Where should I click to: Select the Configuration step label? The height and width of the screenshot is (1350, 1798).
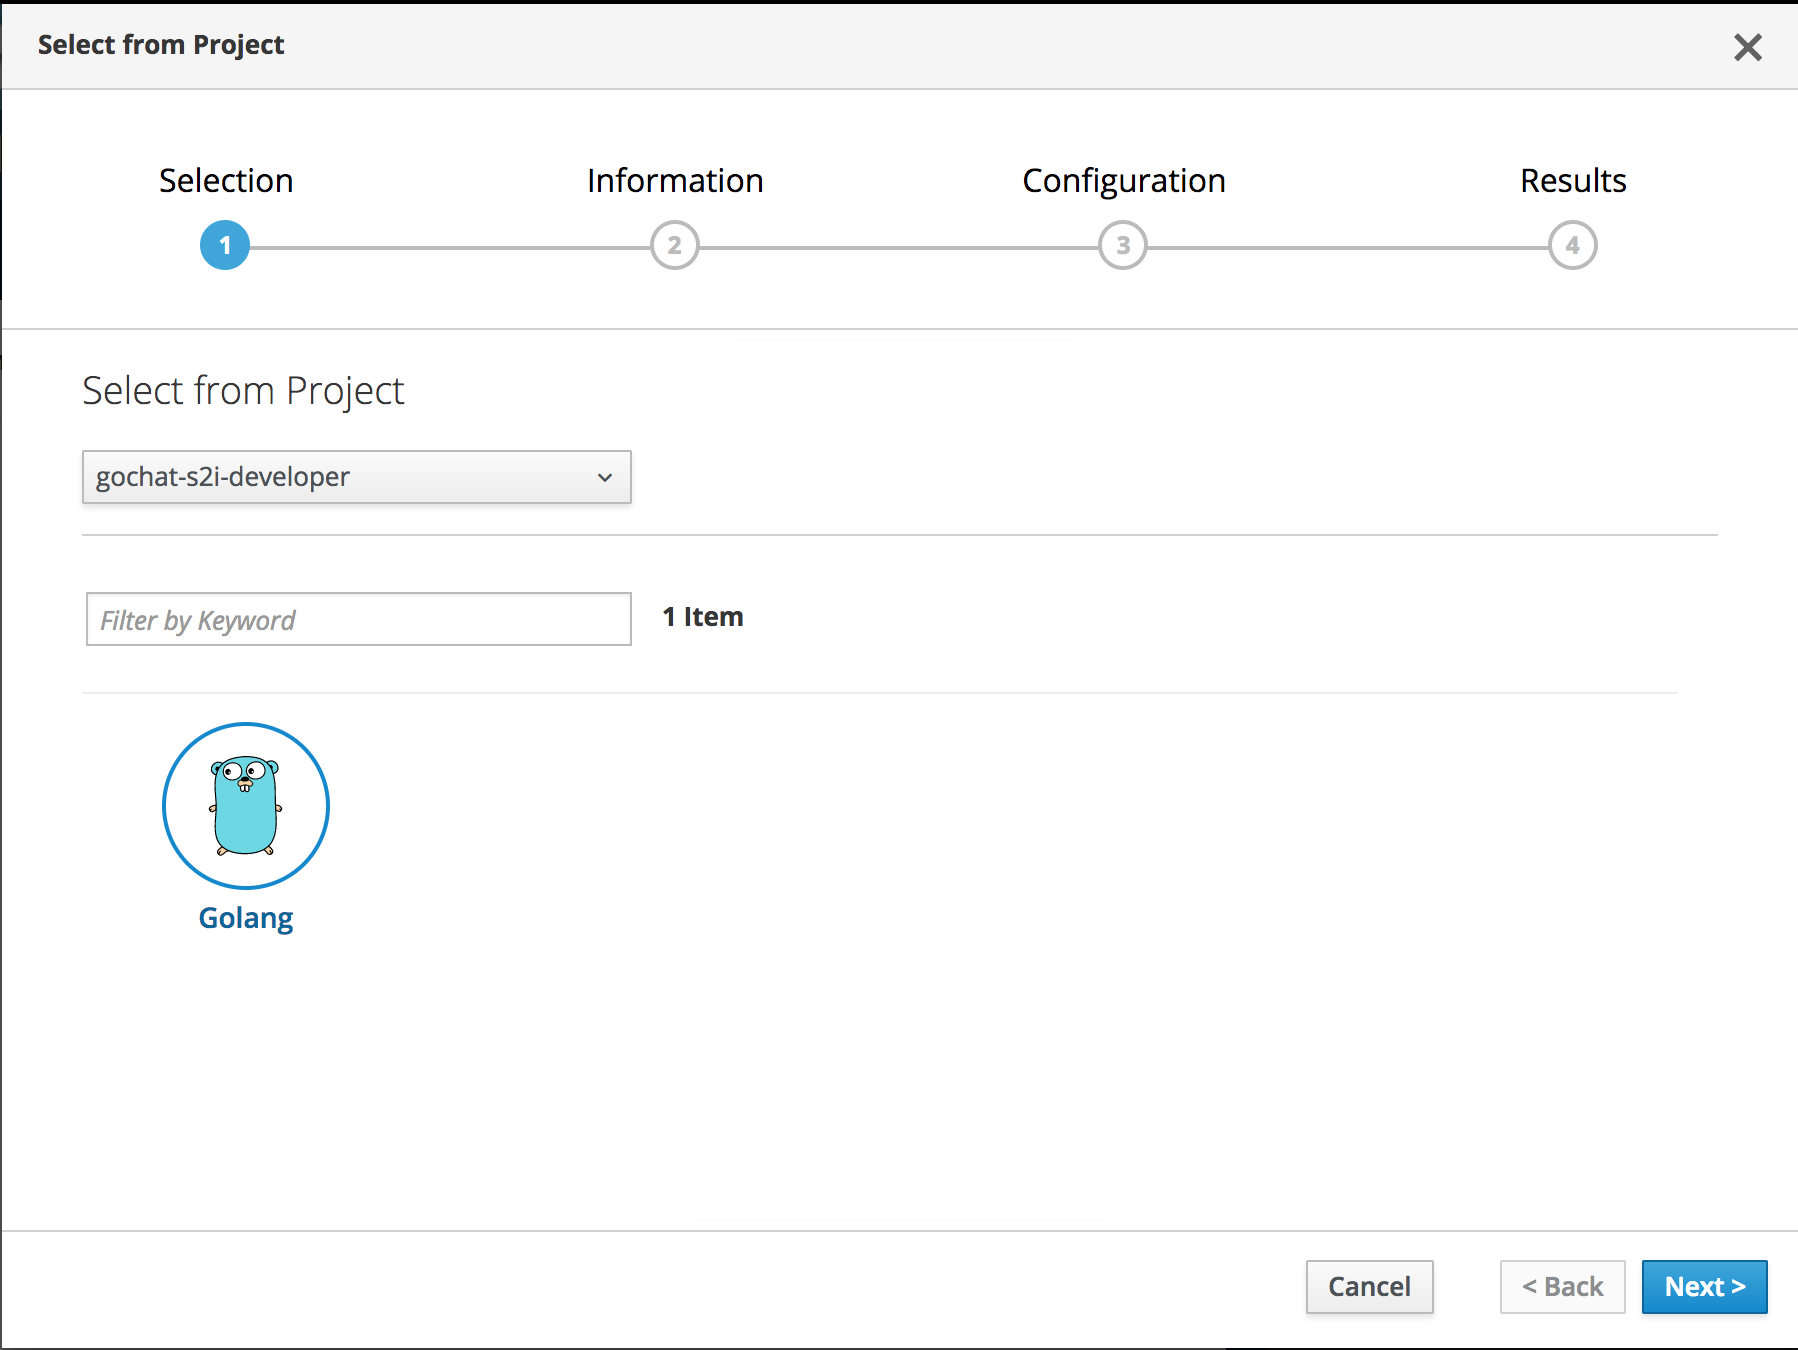coord(1124,181)
